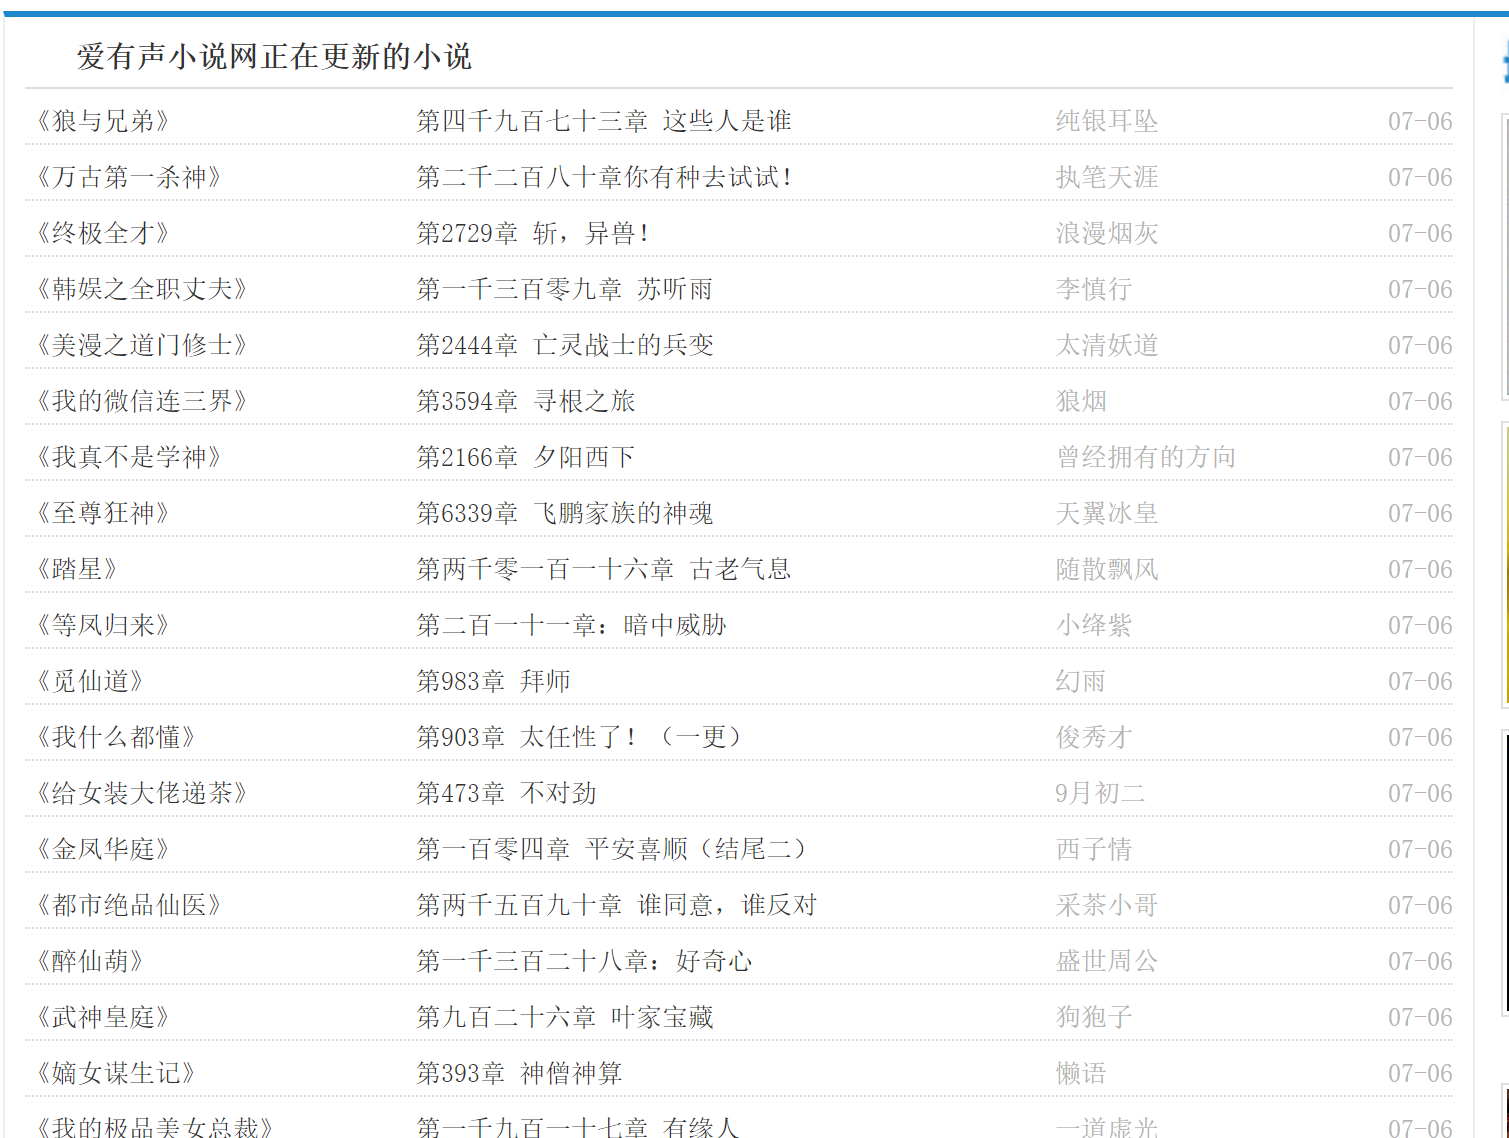This screenshot has width=1509, height=1138.
Task: Click author 执笔天涯
Action: tap(1107, 177)
